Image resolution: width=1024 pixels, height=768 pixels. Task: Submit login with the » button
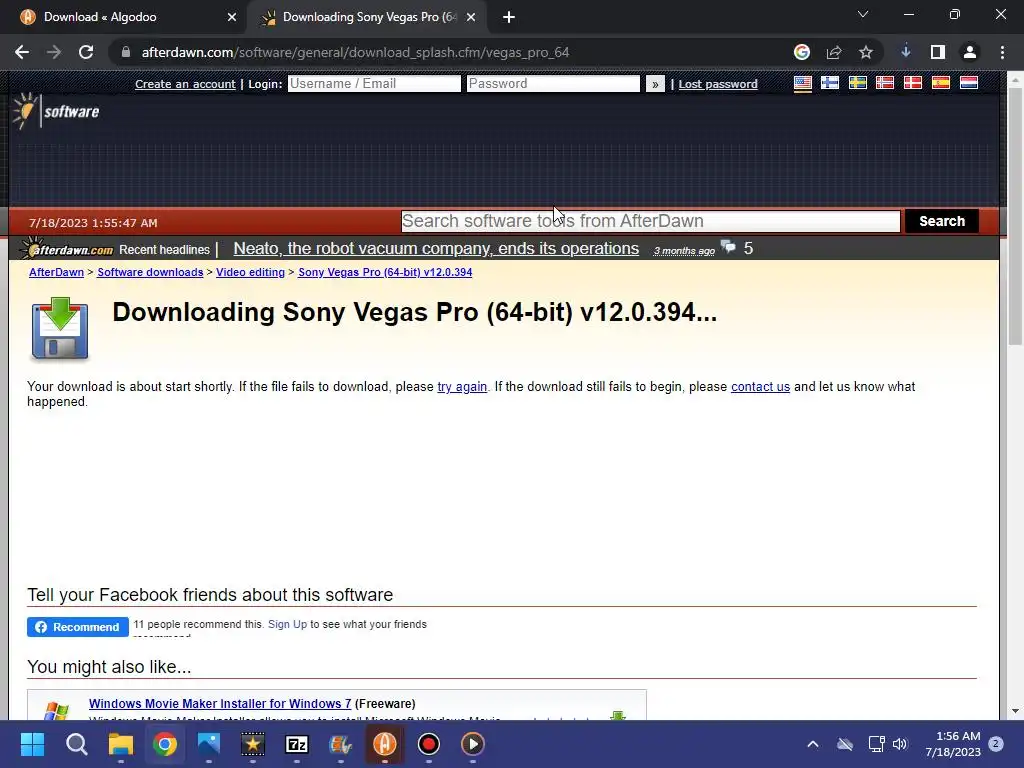point(655,84)
